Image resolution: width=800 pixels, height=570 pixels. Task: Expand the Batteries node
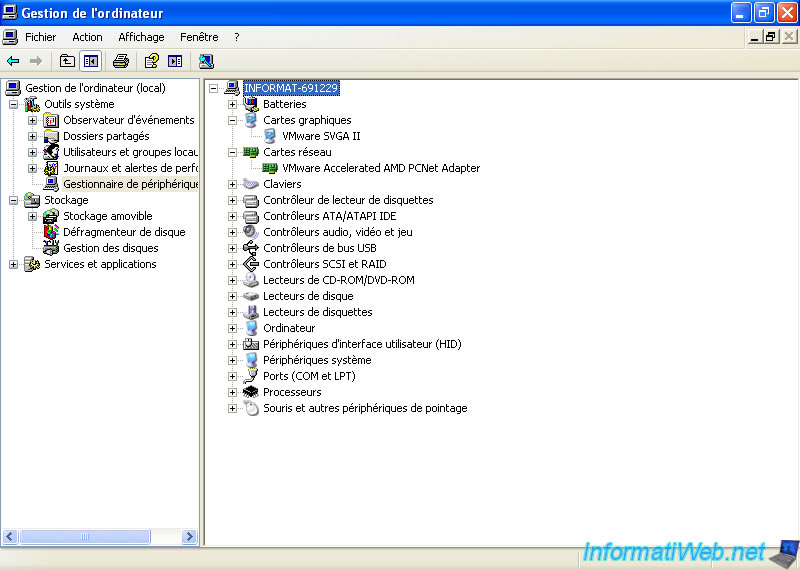click(232, 104)
